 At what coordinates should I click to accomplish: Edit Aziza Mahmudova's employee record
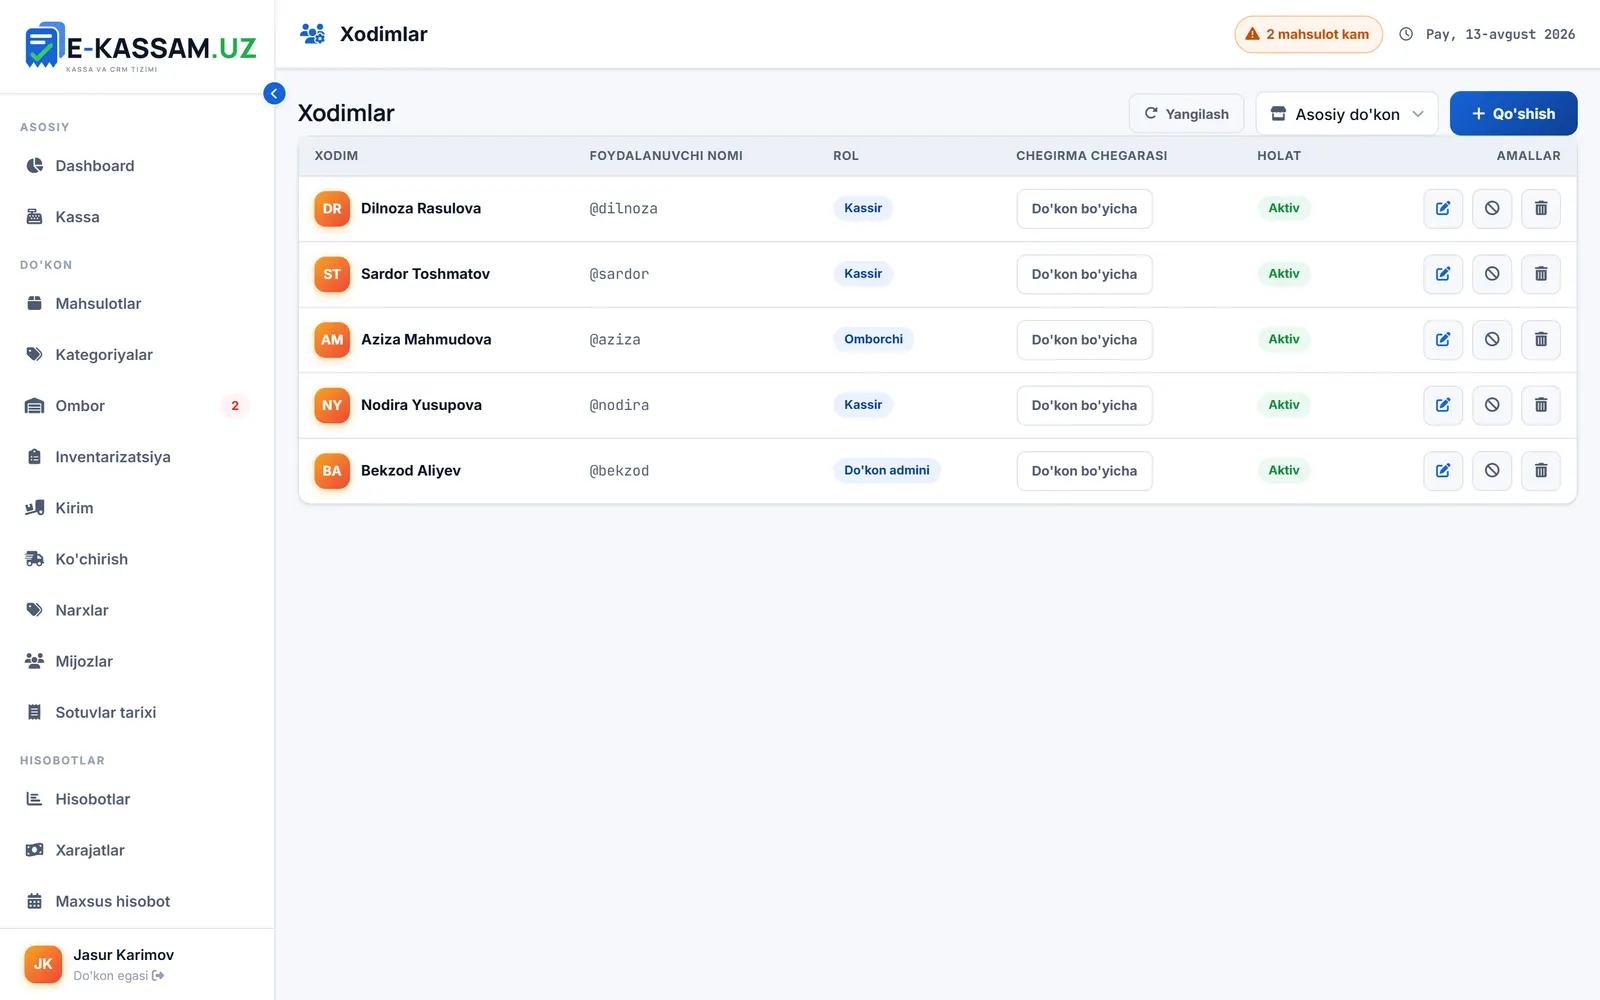(x=1443, y=340)
